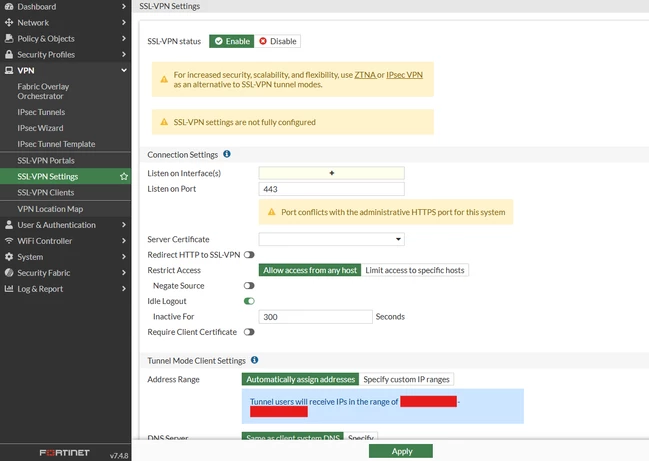Enable Require Client Certificate switch

pyautogui.click(x=249, y=332)
